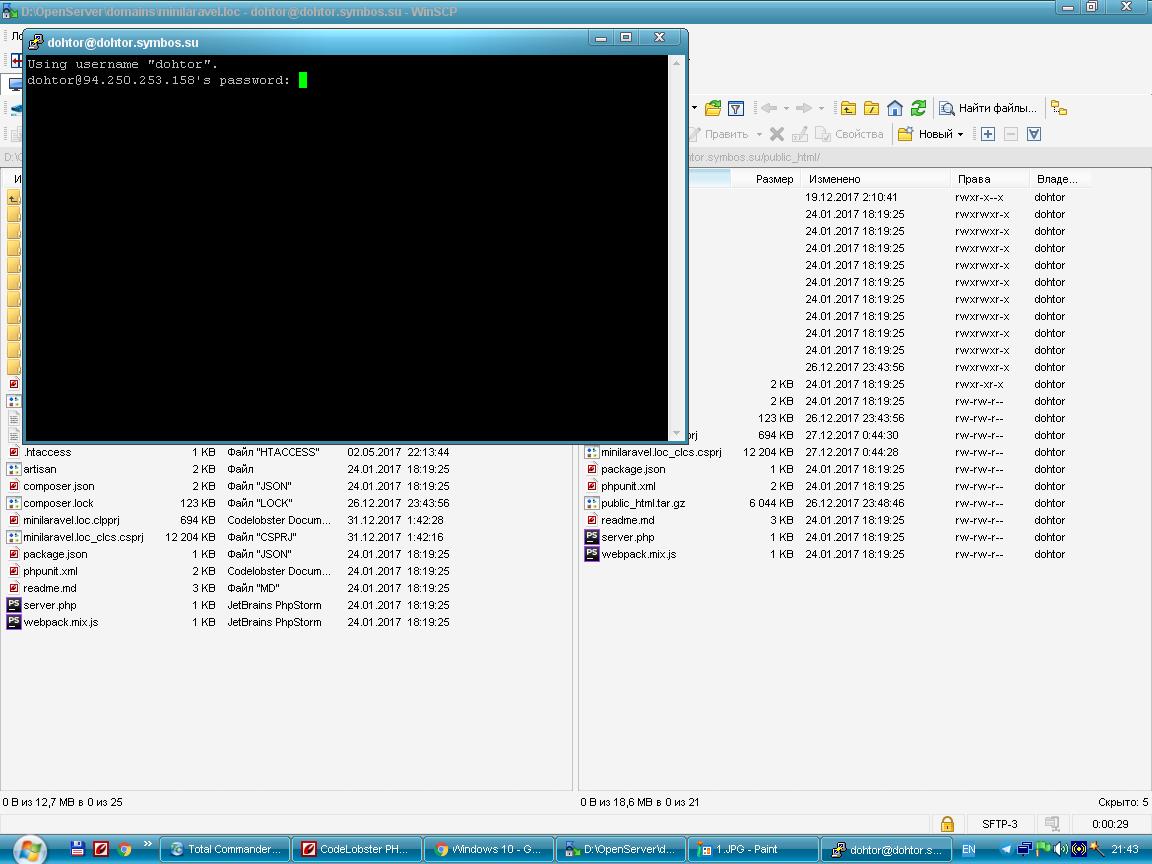
Task: Toggle the directory tree icon
Action: coord(1058,108)
